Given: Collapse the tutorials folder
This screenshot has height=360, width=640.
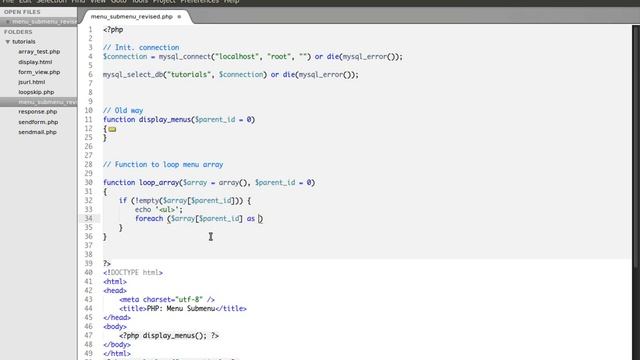Looking at the screenshot, I should [x=7, y=42].
